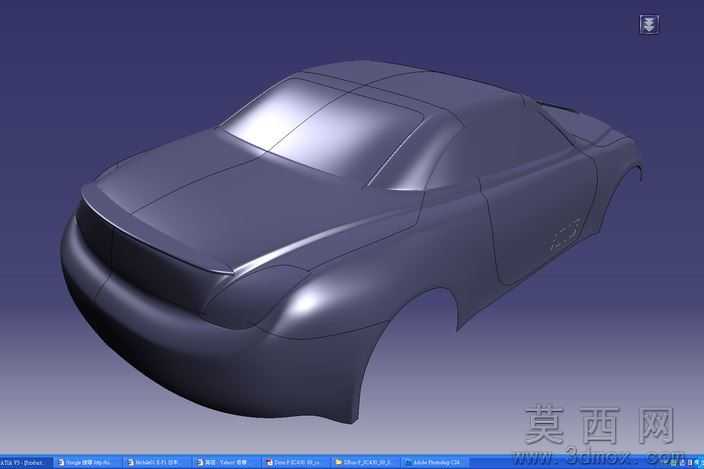Open the Adobe Photoshop CS4 taskbar button
The width and height of the screenshot is (704, 469).
435,462
